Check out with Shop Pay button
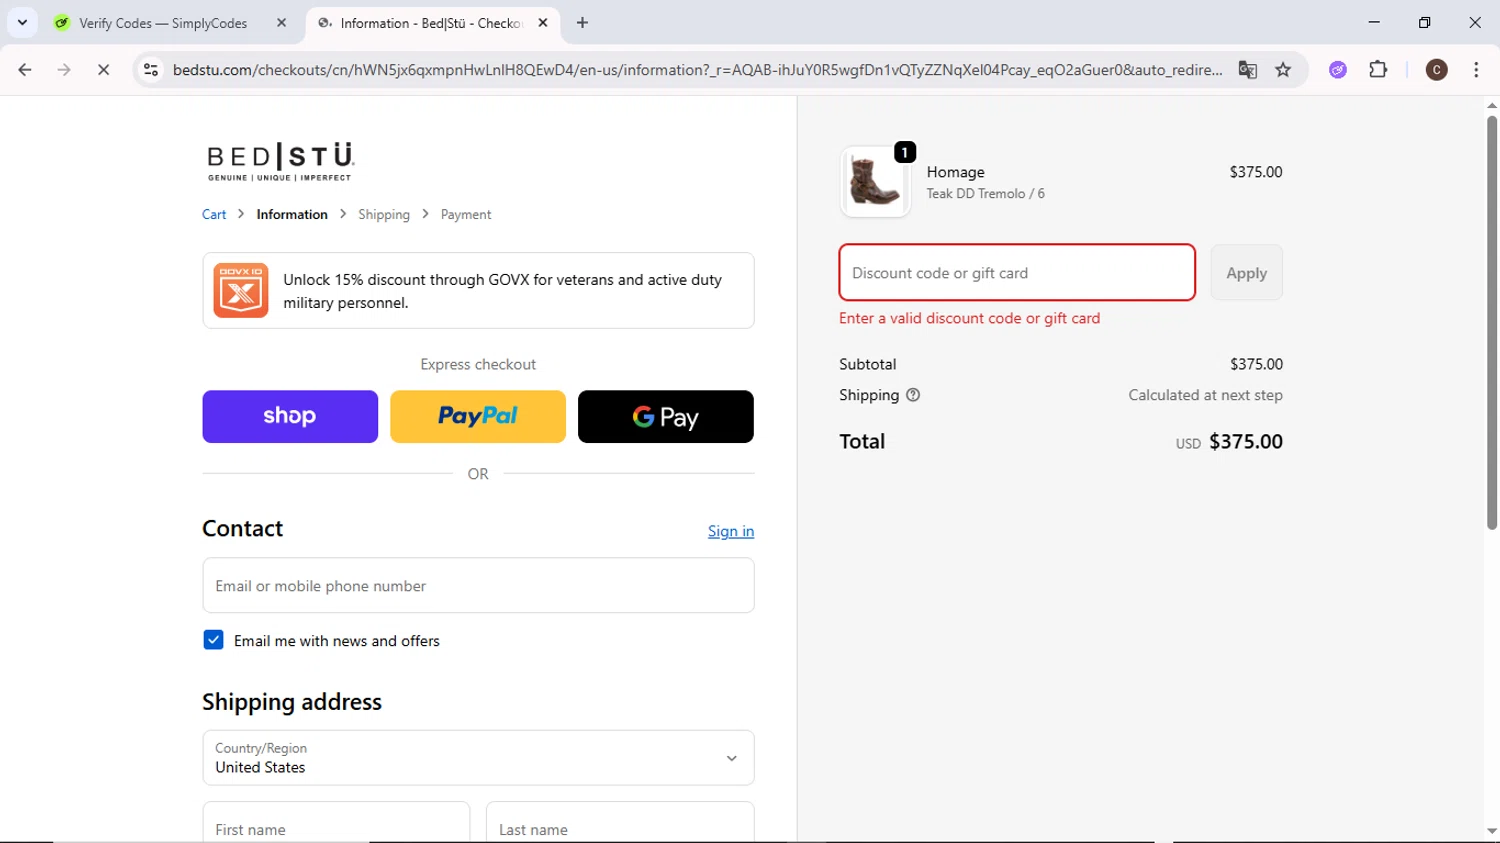 click(290, 416)
